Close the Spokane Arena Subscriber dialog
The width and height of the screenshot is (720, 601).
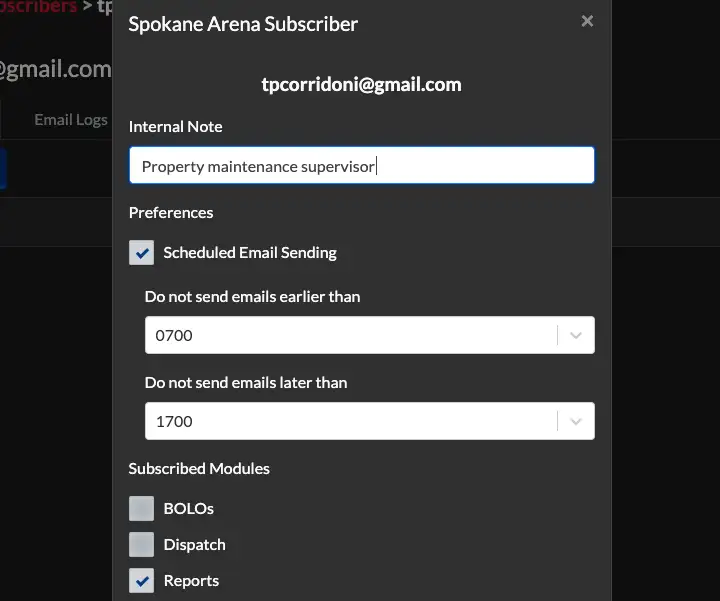[x=587, y=21]
